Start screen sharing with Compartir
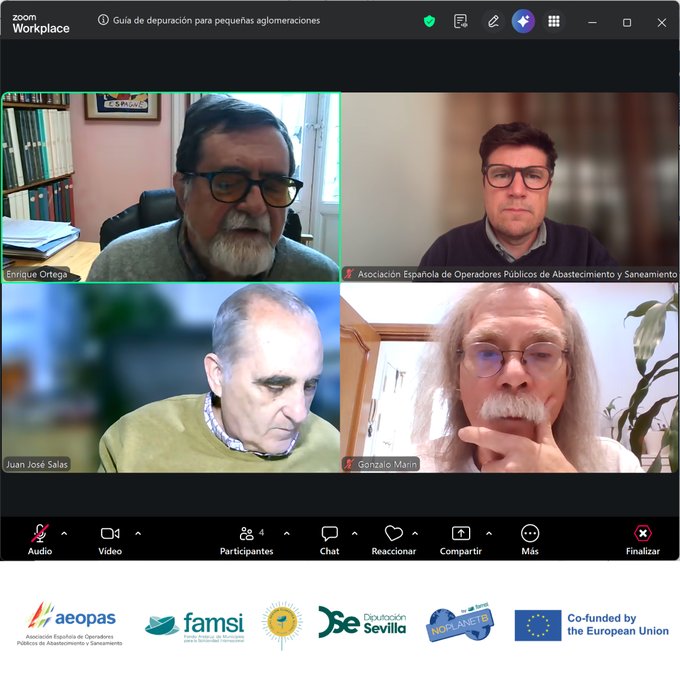The height and width of the screenshot is (680, 680). [460, 535]
